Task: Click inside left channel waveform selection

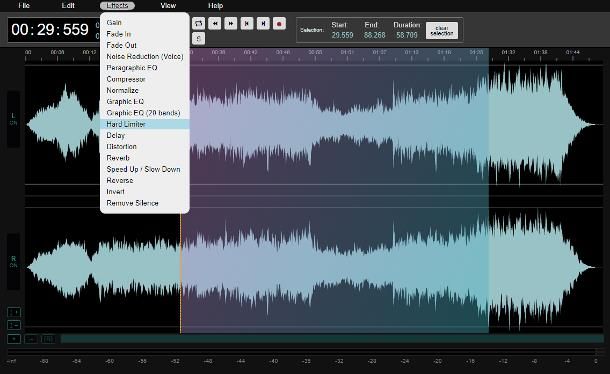Action: [339, 125]
